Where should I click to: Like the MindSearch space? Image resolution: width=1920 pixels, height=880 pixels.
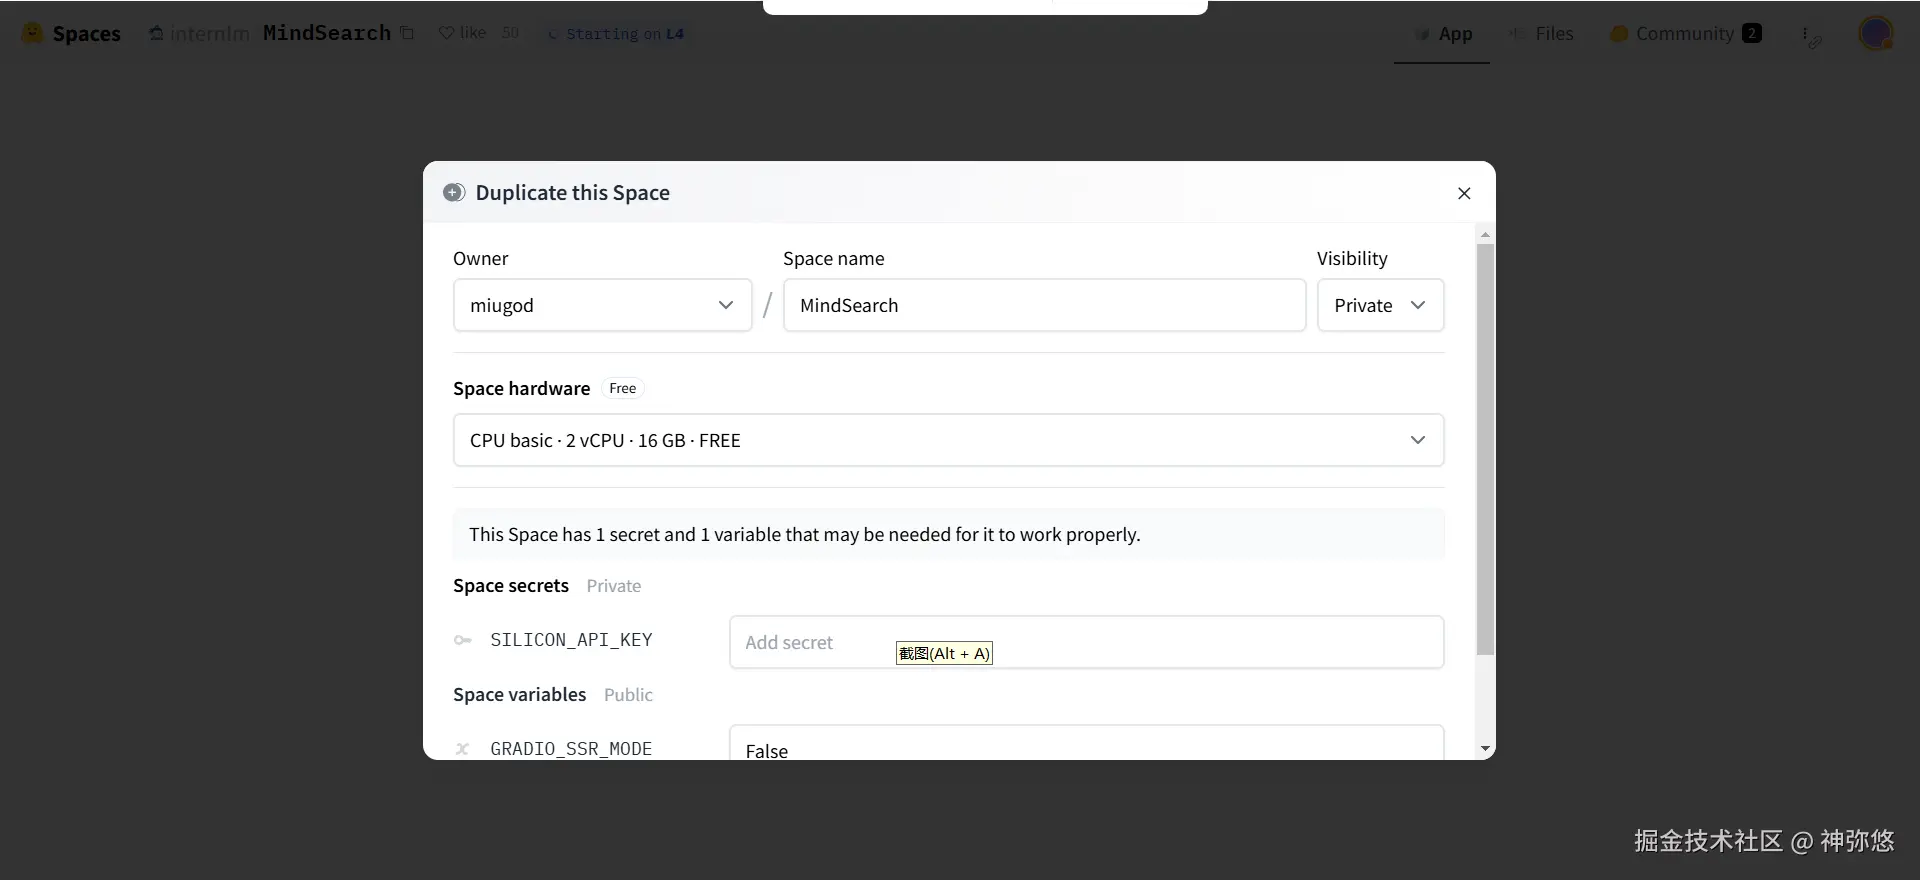tap(462, 33)
